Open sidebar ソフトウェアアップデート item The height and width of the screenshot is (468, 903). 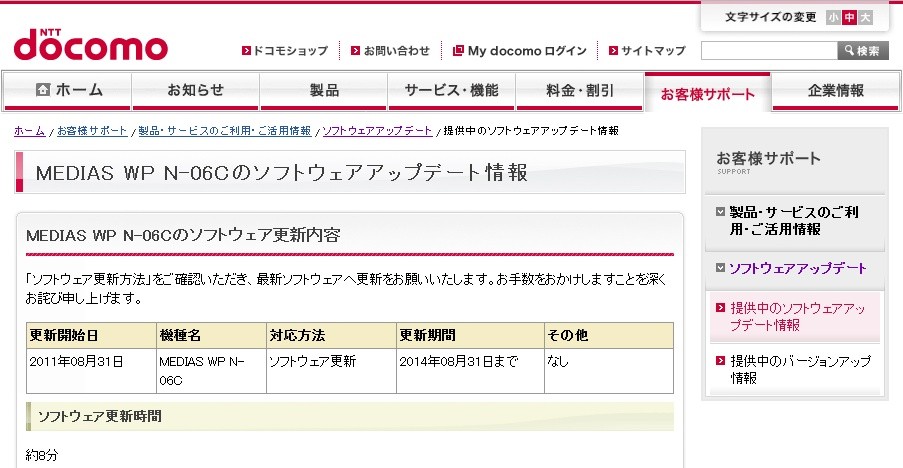point(797,268)
